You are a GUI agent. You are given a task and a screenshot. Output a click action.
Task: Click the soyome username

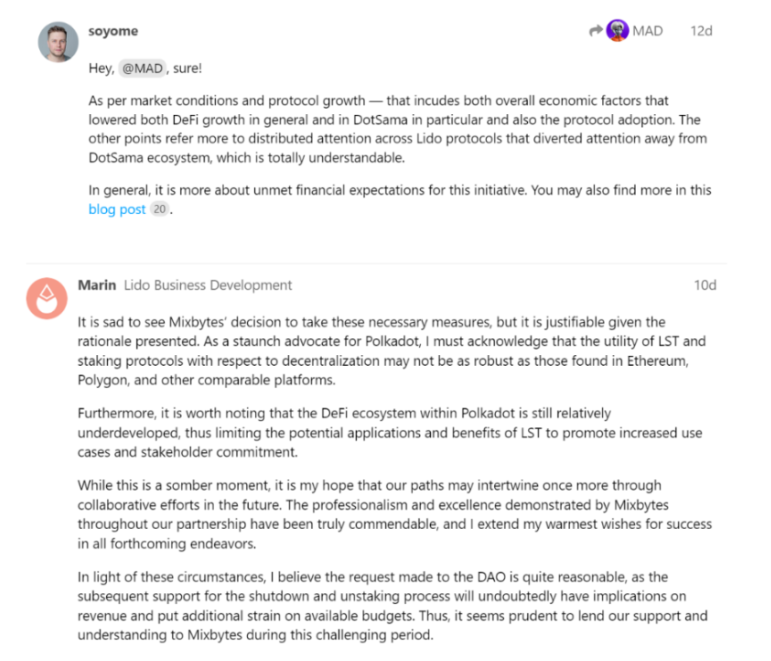(113, 31)
